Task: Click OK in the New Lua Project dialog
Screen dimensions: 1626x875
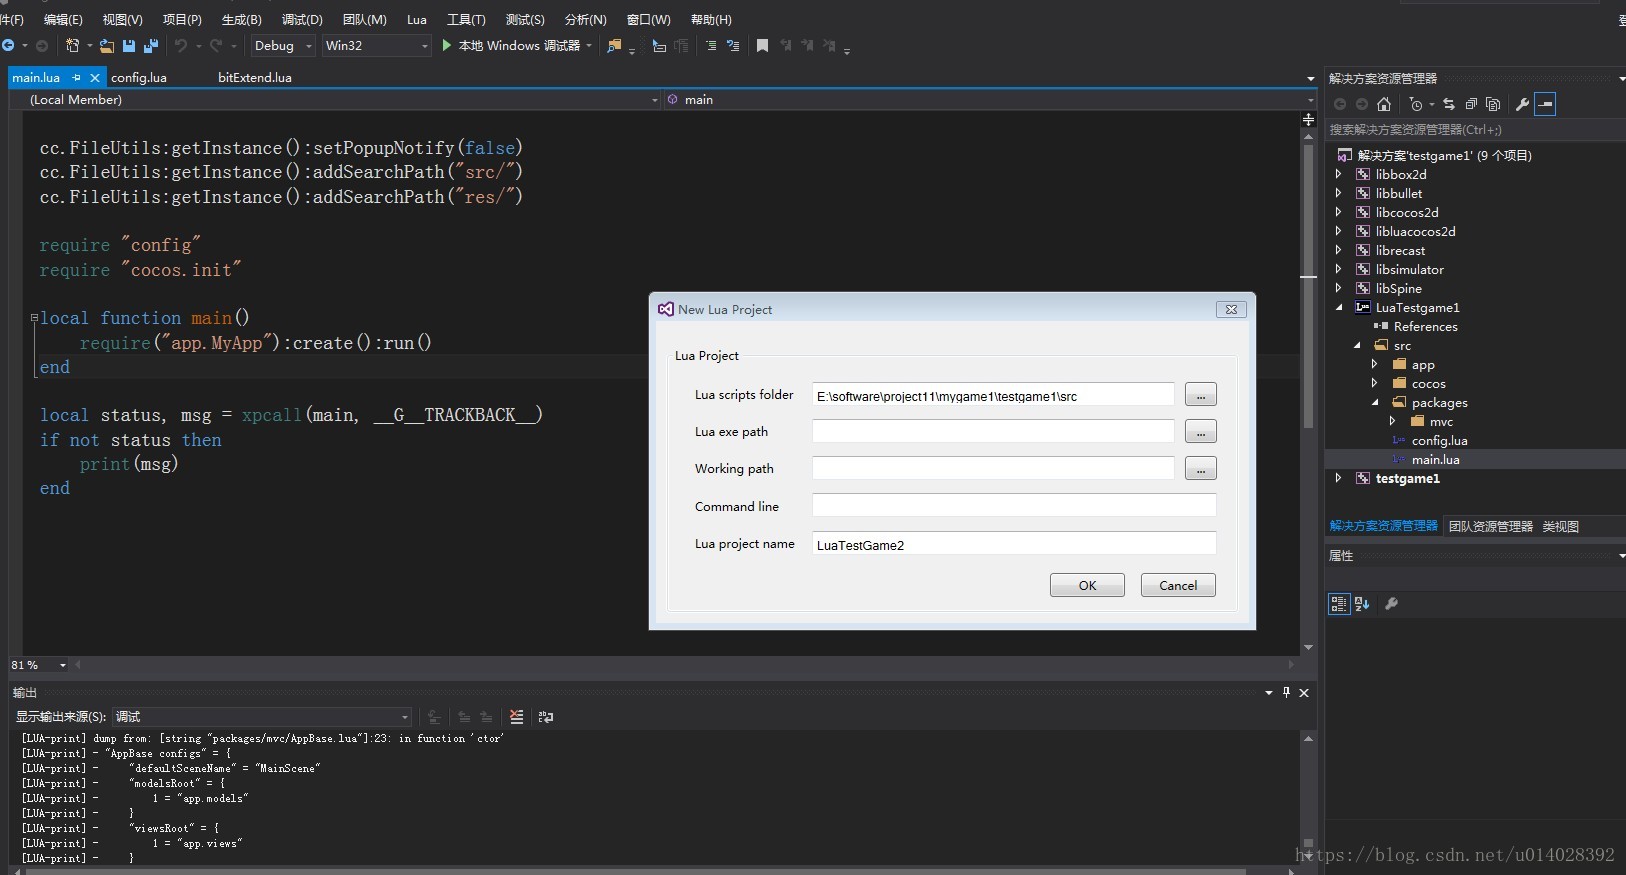Action: click(x=1087, y=585)
